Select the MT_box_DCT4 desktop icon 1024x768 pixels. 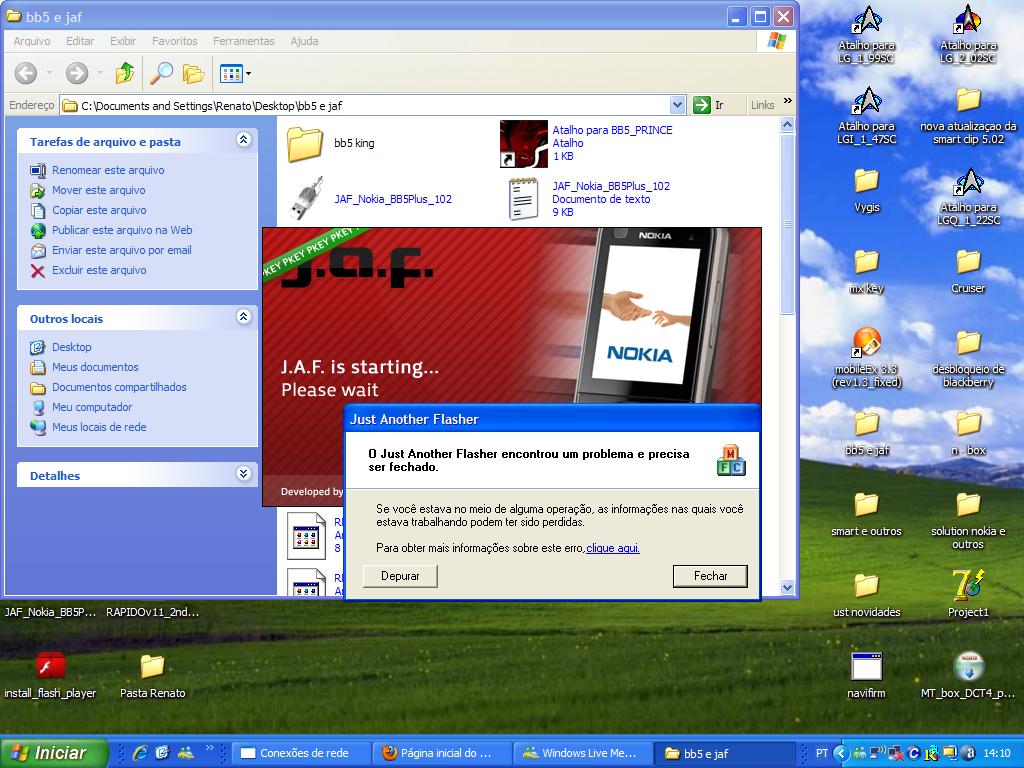coord(968,675)
